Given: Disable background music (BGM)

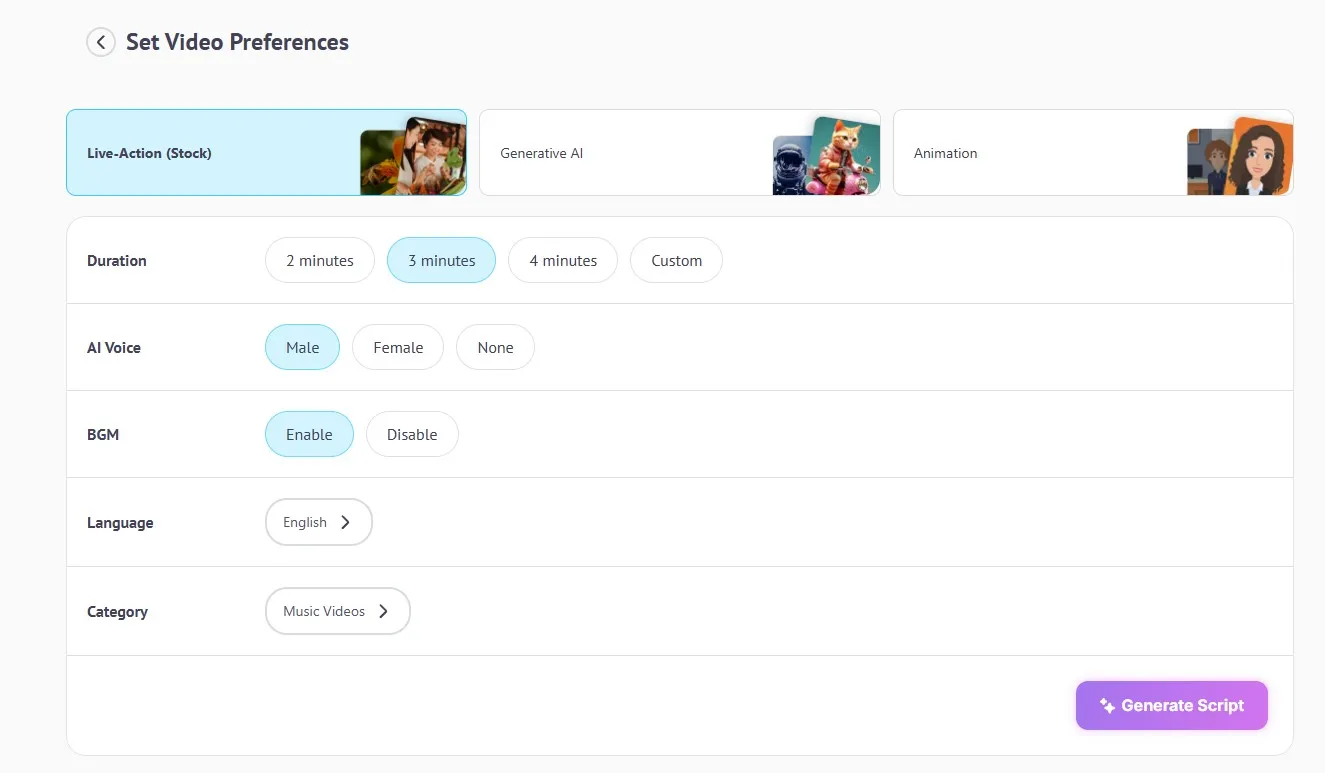Looking at the screenshot, I should click(x=412, y=434).
